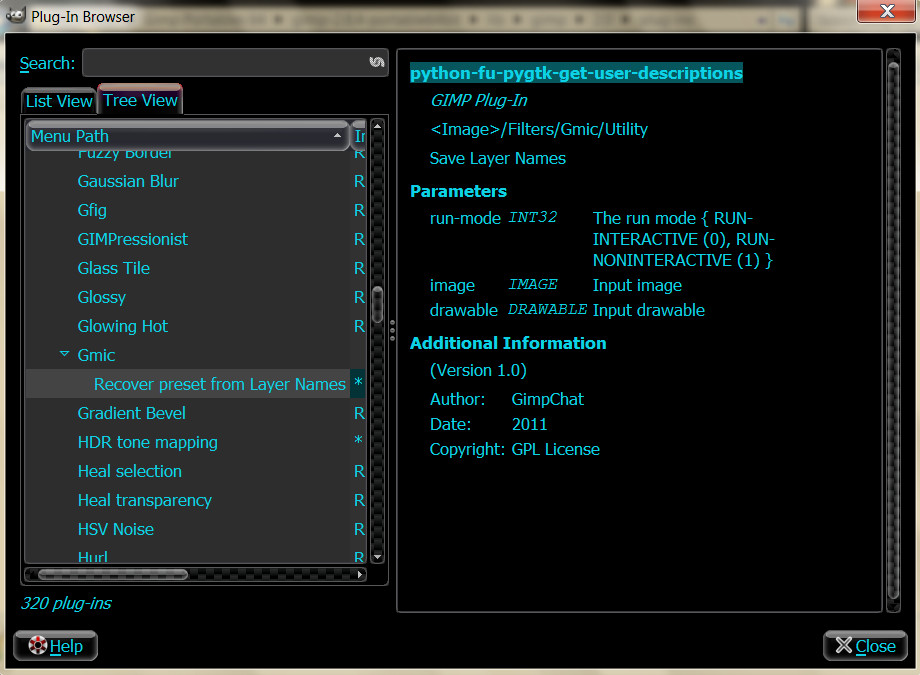Click the search field clear icon
920x675 pixels.
click(377, 62)
